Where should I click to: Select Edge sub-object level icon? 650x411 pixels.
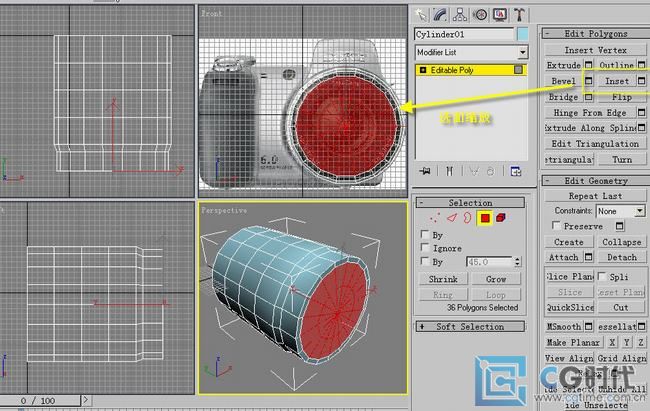451,218
